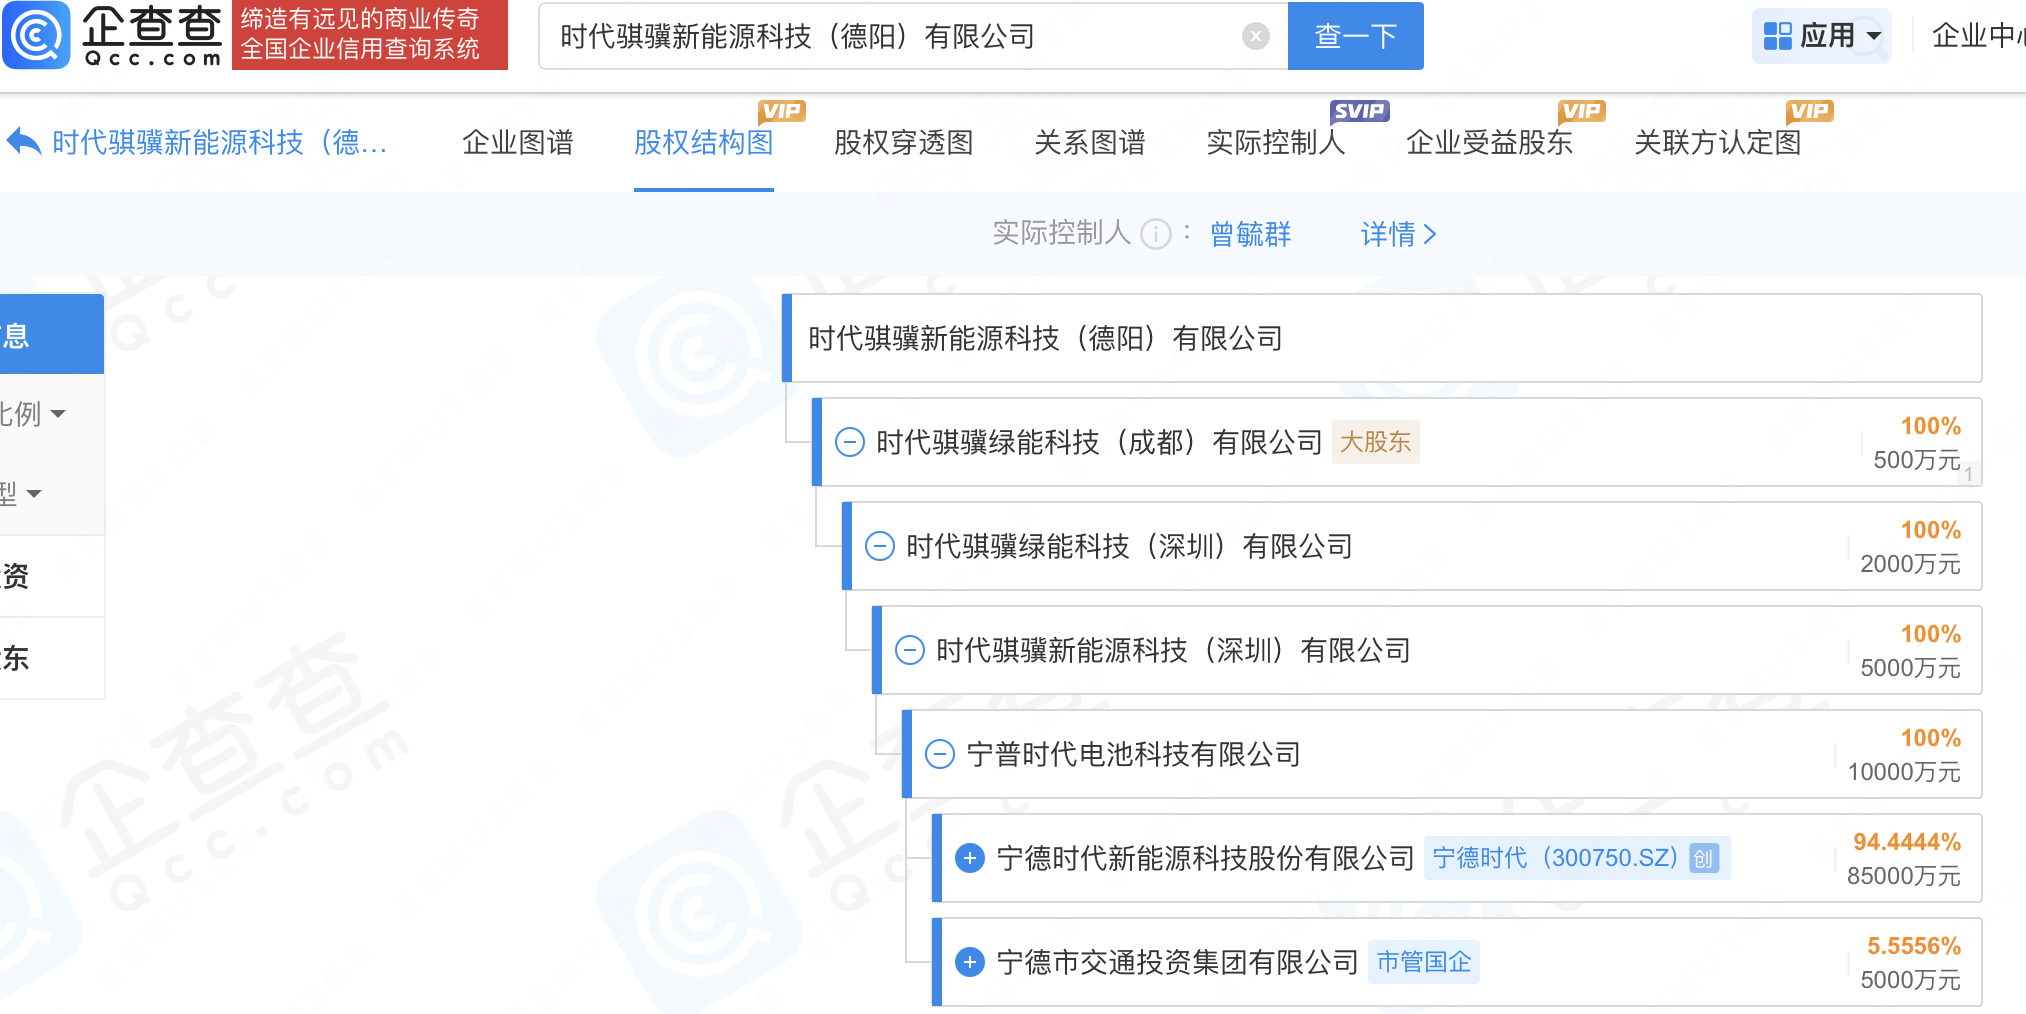Viewport: 2026px width, 1014px height.
Task: Expand 宁德时代新能源科技股份有限公司 node
Action: 969,858
